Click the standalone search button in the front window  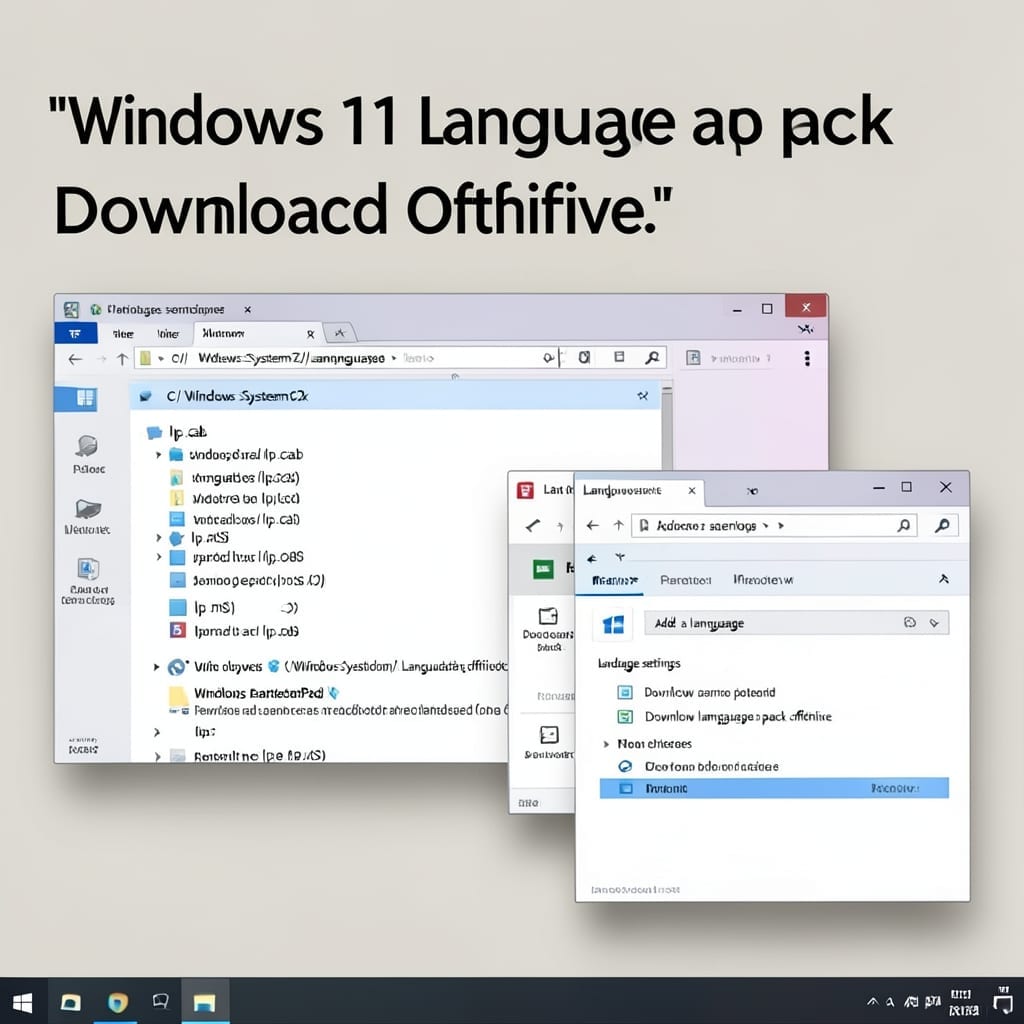coord(942,525)
